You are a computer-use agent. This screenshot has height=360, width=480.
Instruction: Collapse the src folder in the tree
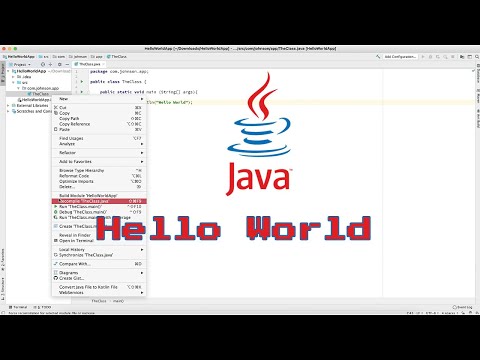(x=13, y=83)
